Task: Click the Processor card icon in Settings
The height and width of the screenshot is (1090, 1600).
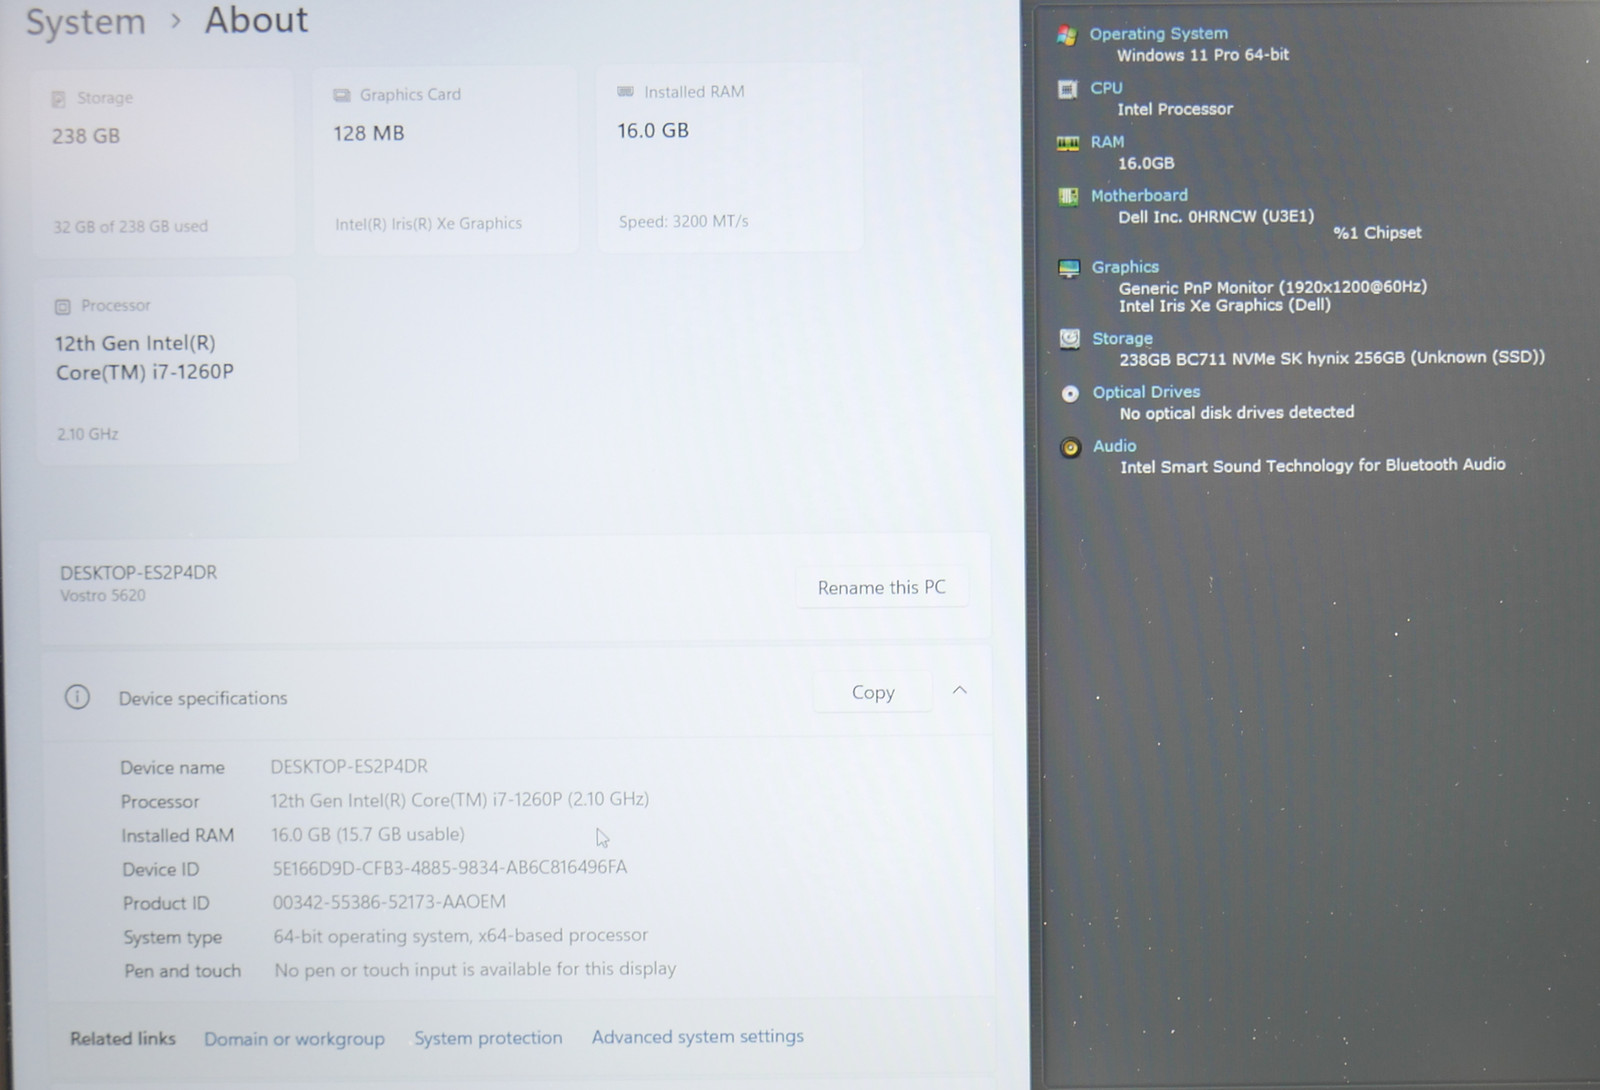Action: click(x=63, y=306)
